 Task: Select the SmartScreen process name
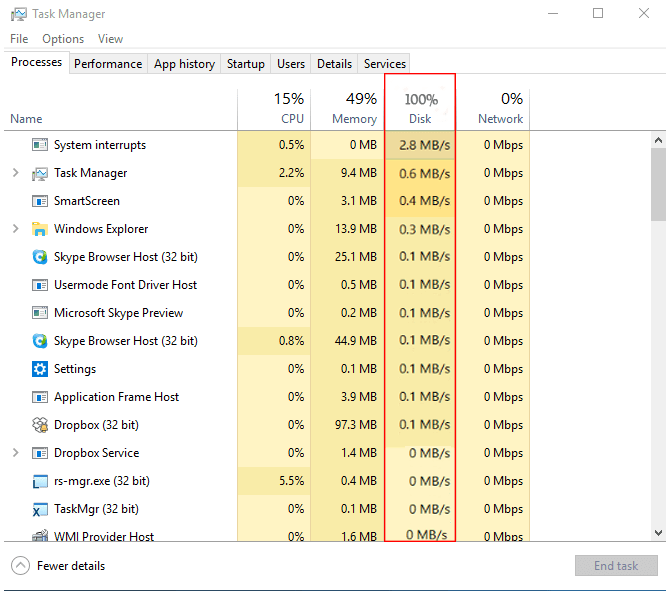point(87,201)
